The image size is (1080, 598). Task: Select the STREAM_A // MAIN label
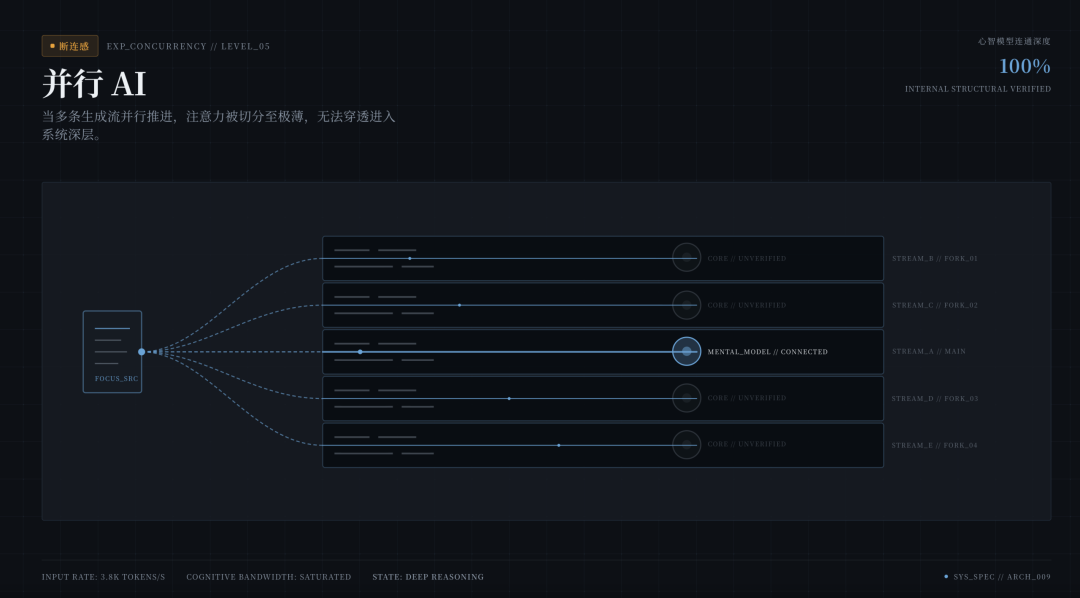point(928,351)
